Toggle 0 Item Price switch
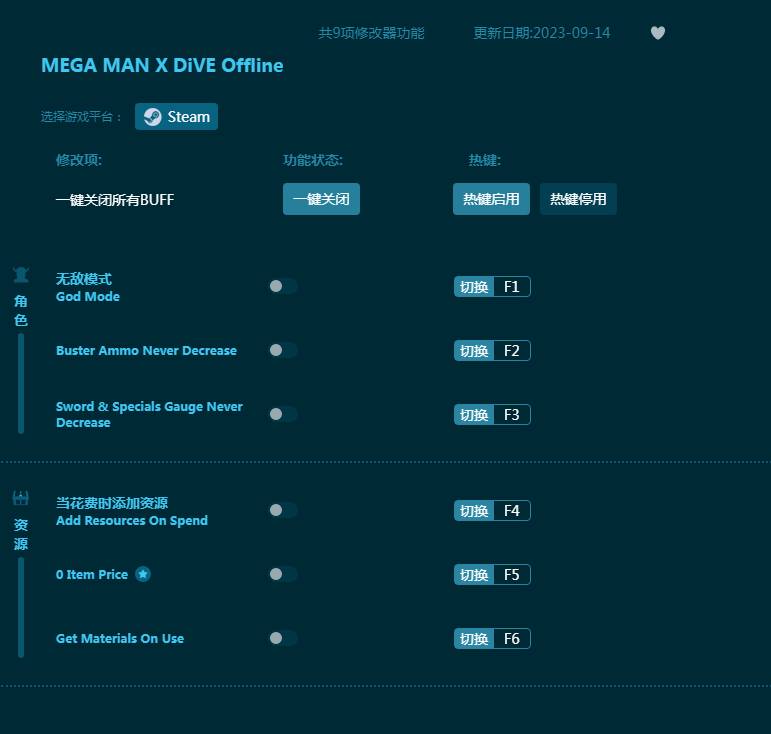Viewport: 771px width, 734px height. (283, 574)
